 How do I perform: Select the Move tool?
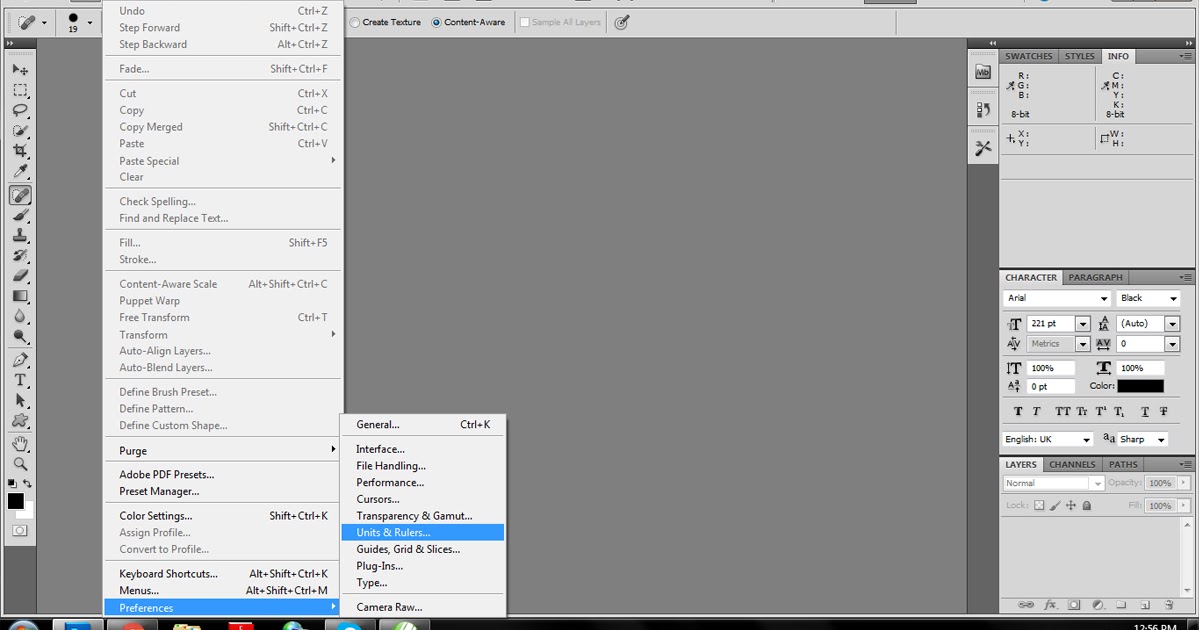(20, 69)
